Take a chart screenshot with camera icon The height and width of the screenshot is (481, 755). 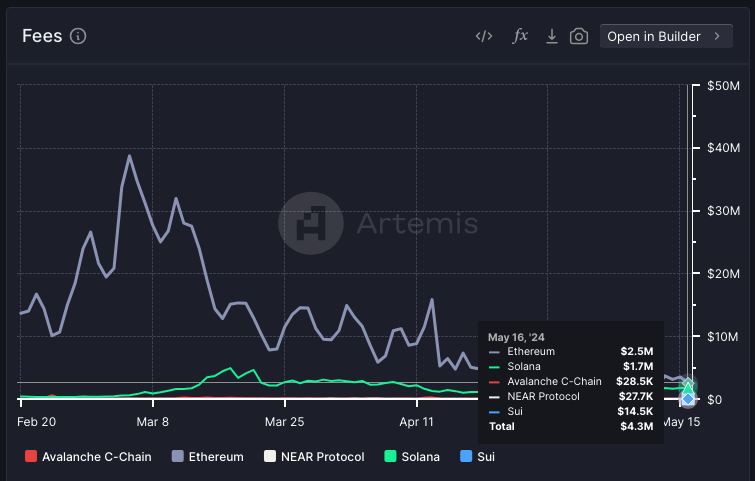coord(579,36)
